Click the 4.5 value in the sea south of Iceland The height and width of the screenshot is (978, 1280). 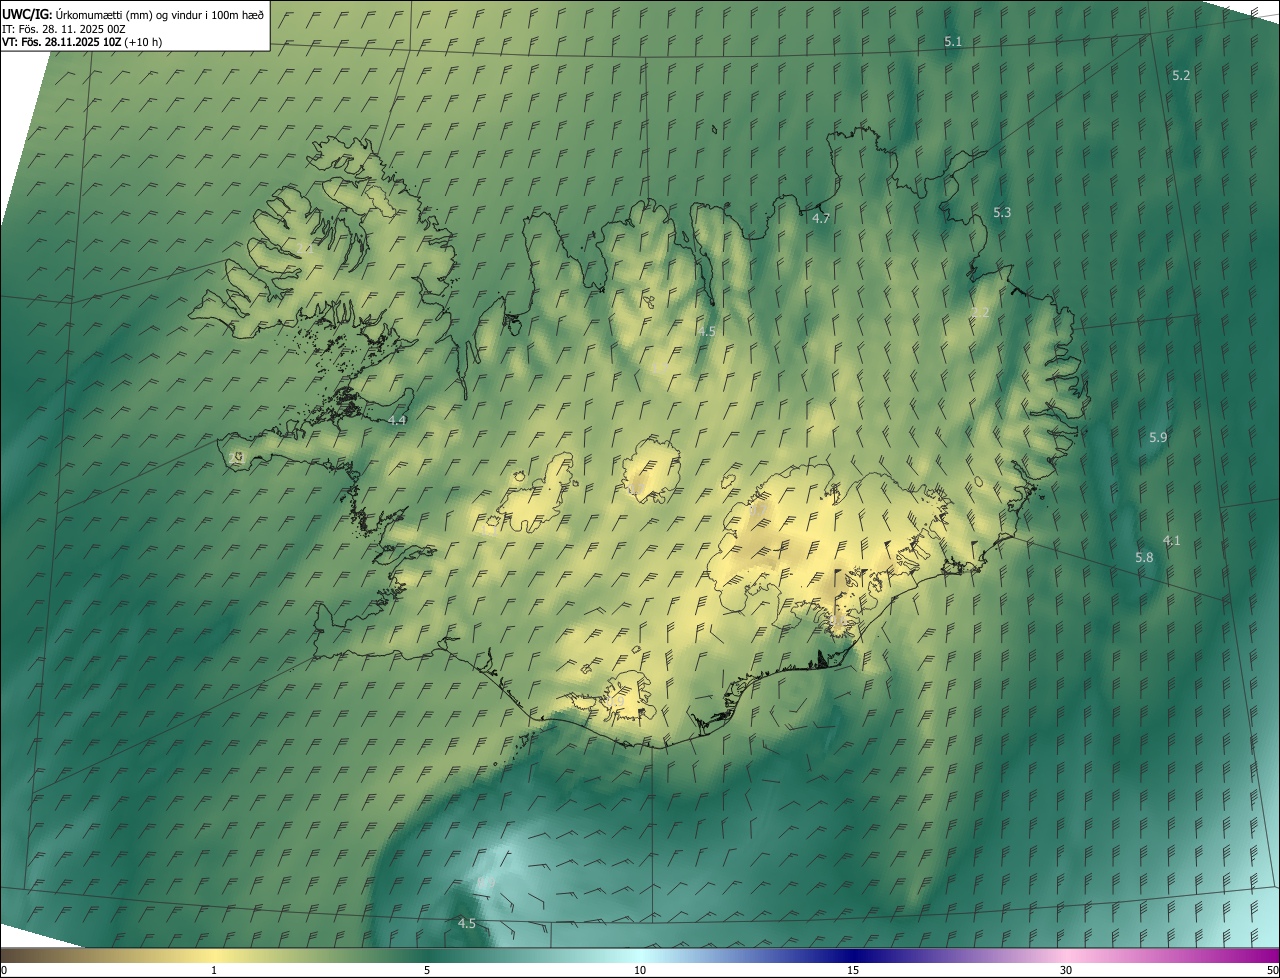[x=466, y=924]
